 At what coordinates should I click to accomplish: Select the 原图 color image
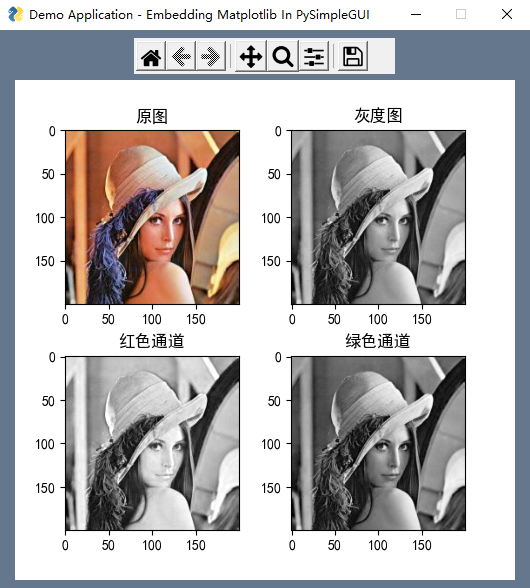tap(153, 218)
